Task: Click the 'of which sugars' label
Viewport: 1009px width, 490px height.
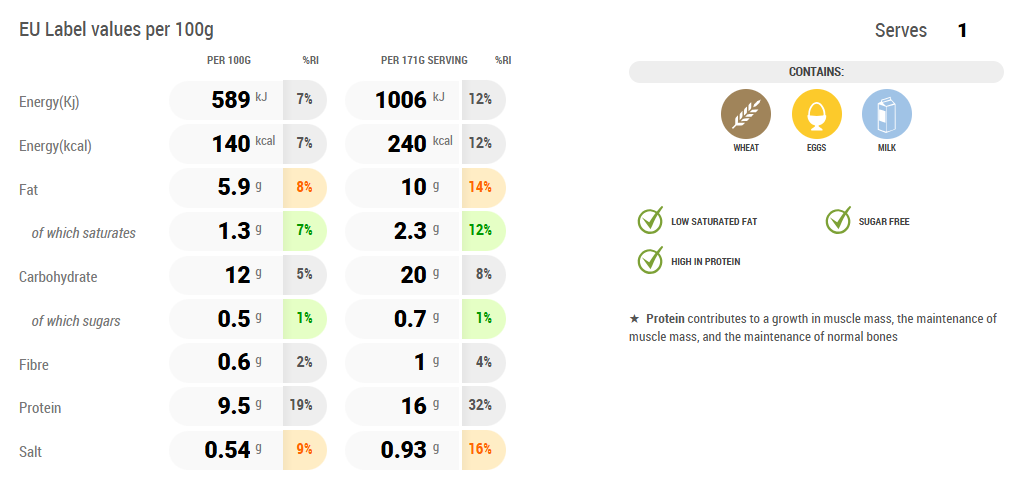Action: coord(76,320)
